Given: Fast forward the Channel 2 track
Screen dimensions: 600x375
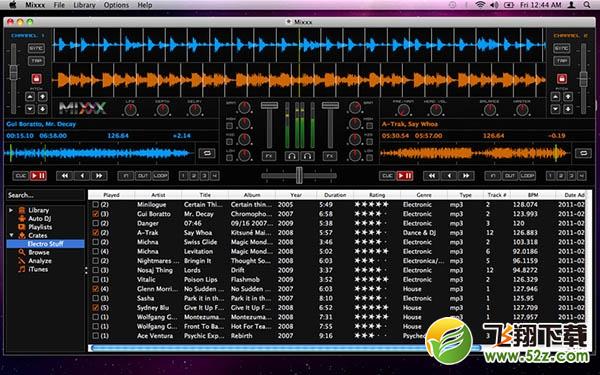Looking at the screenshot, I should click(466, 176).
